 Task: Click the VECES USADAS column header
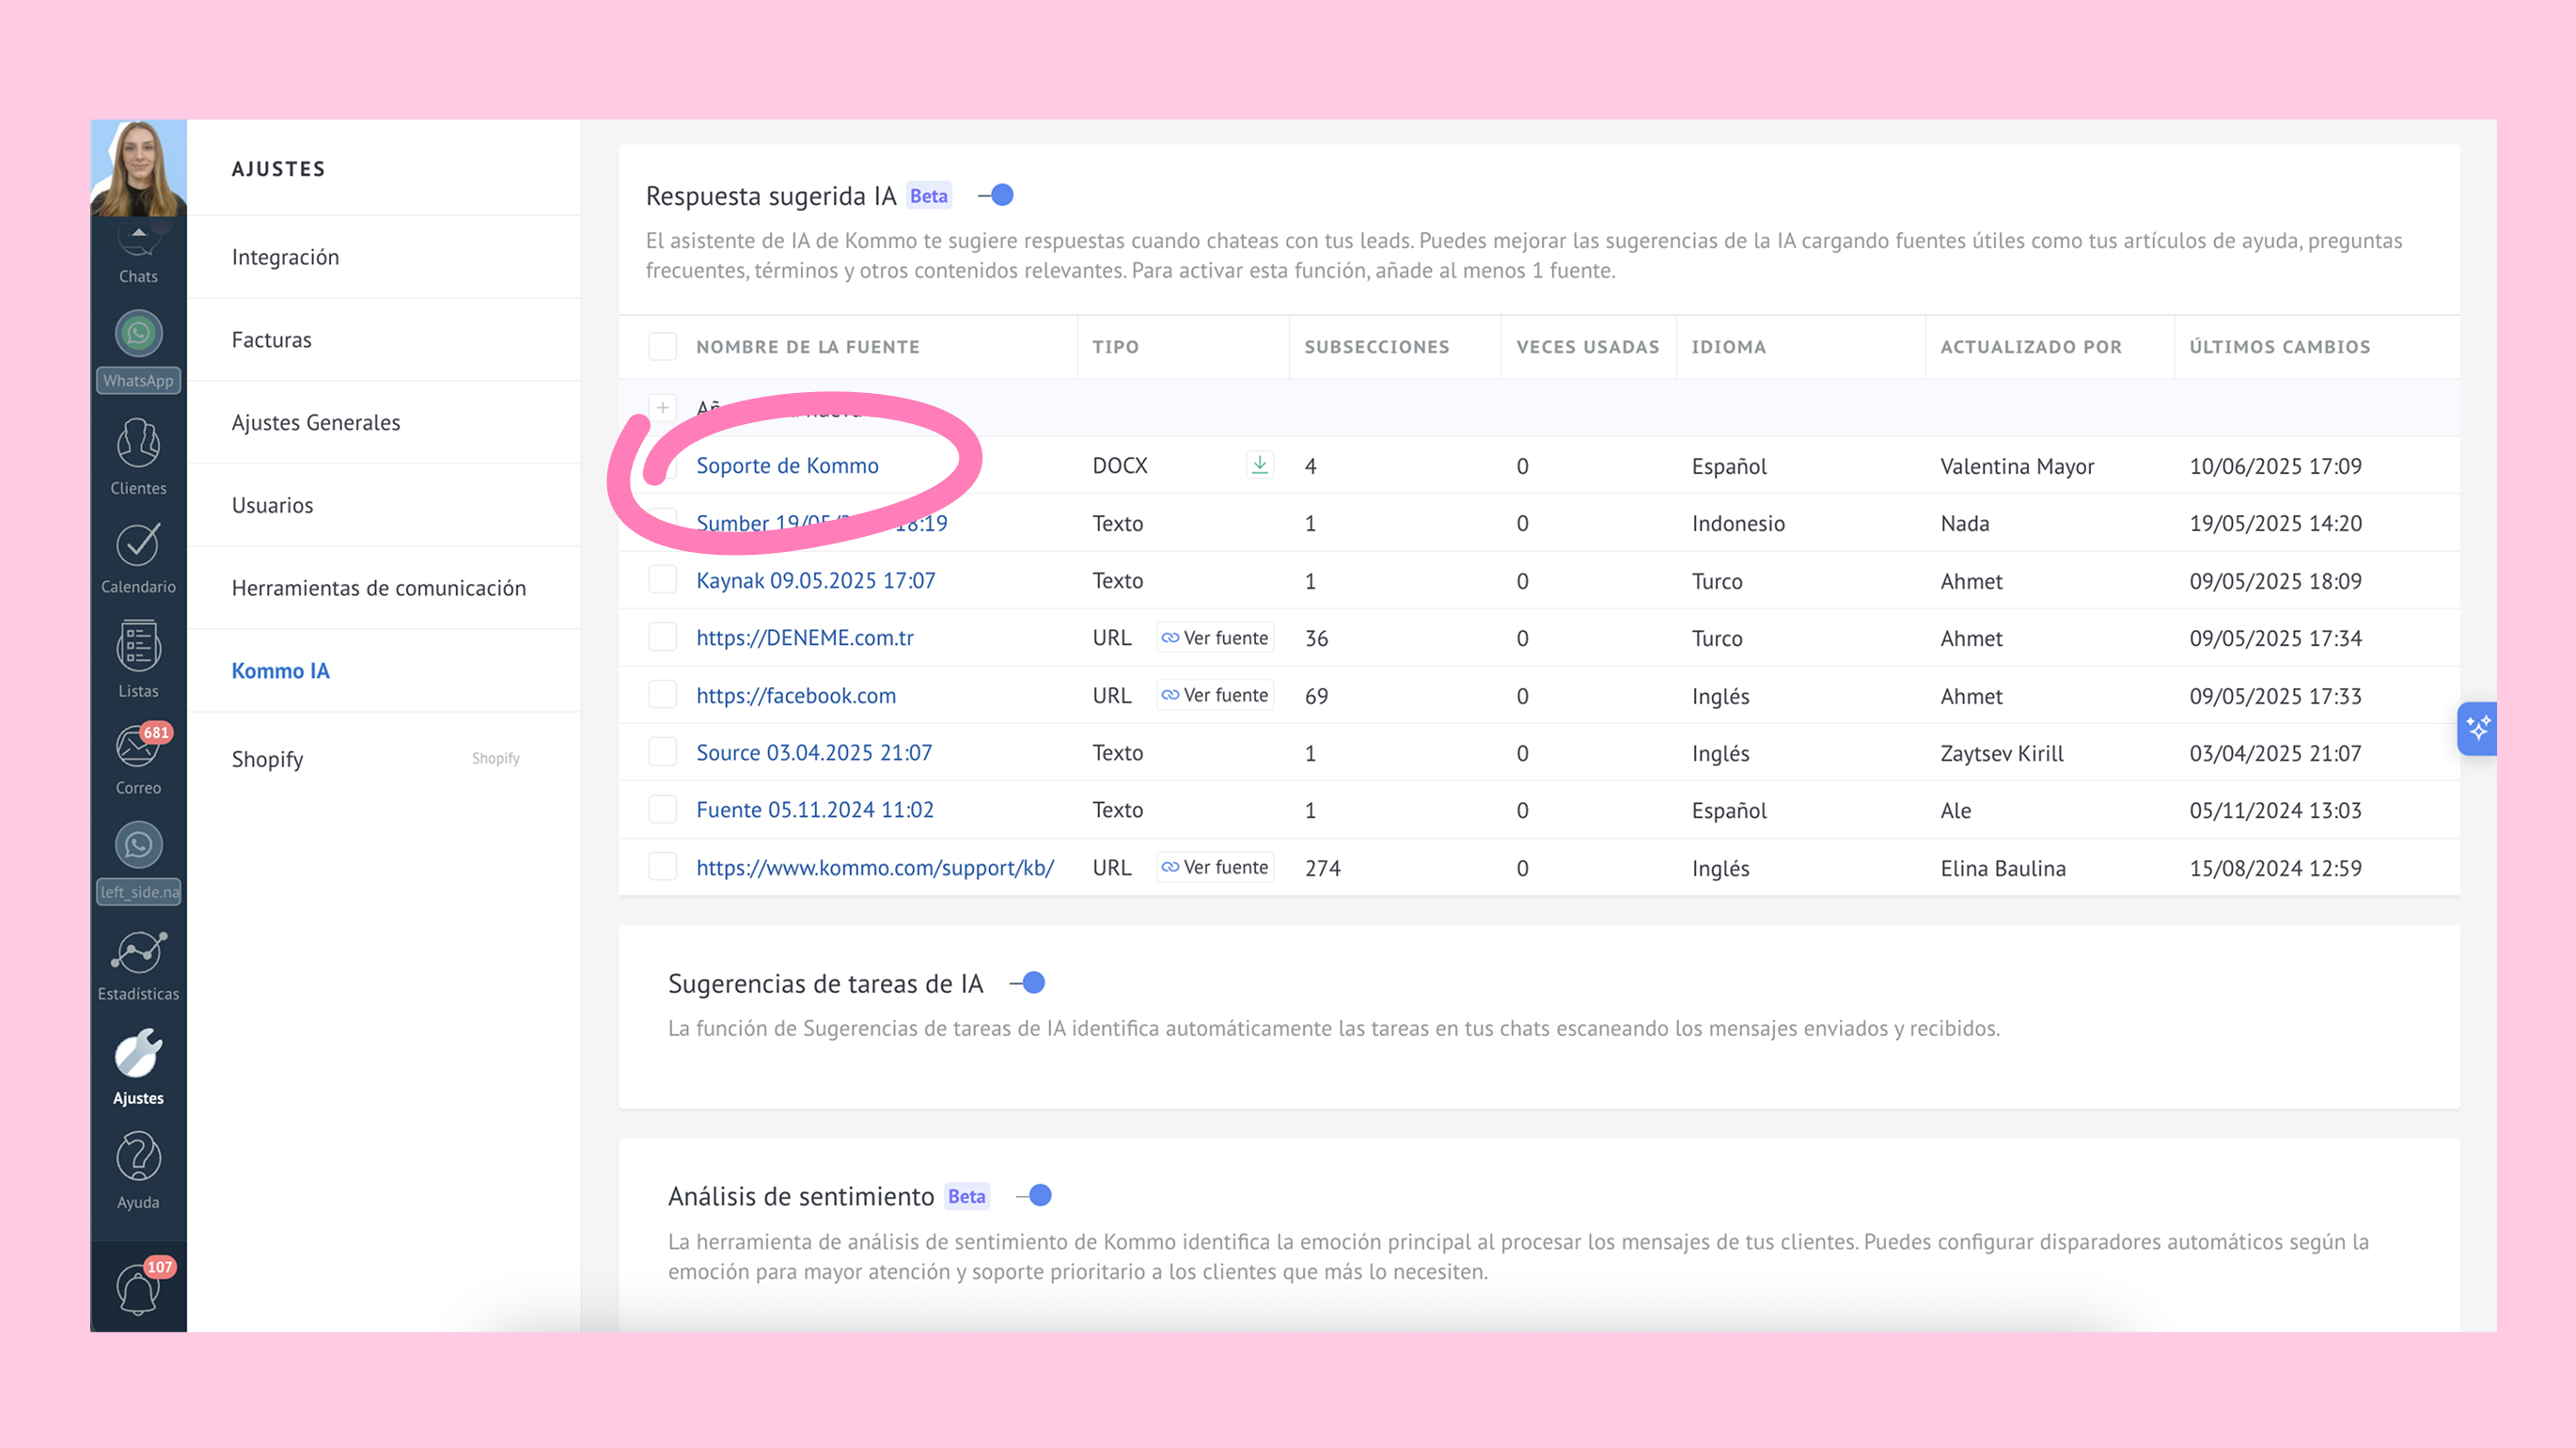point(1587,347)
